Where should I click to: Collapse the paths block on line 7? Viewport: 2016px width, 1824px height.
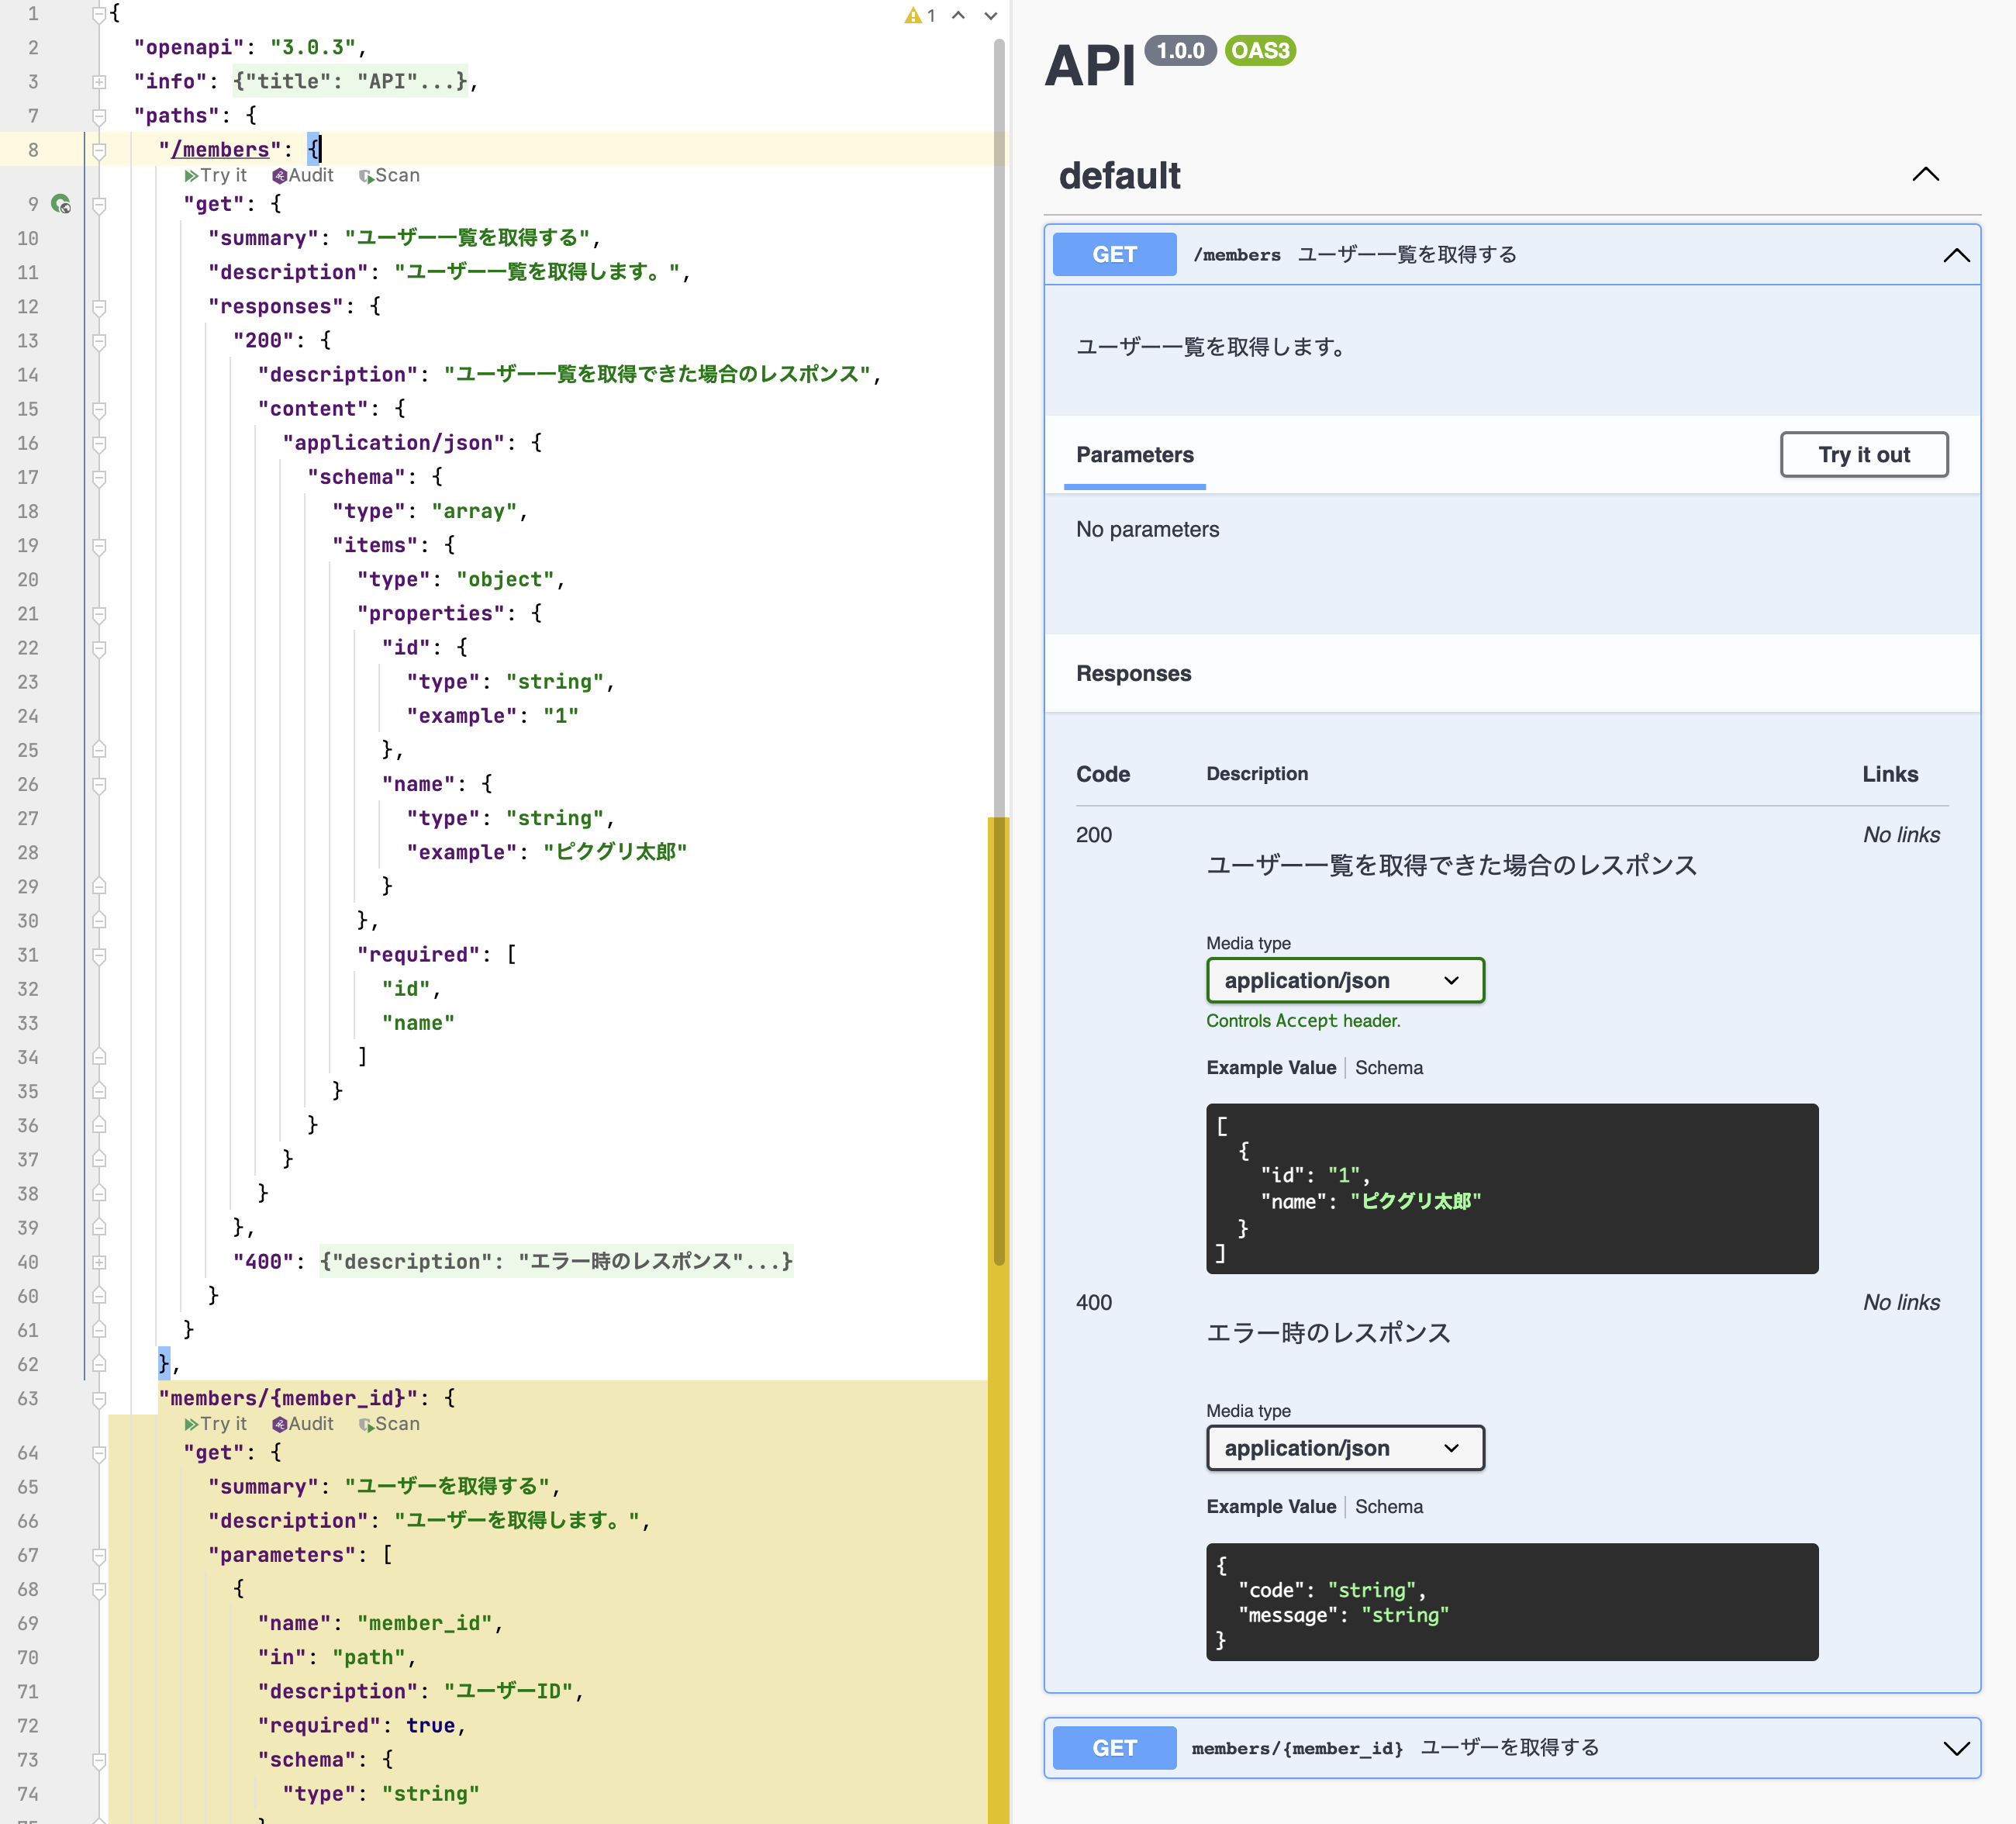click(99, 116)
